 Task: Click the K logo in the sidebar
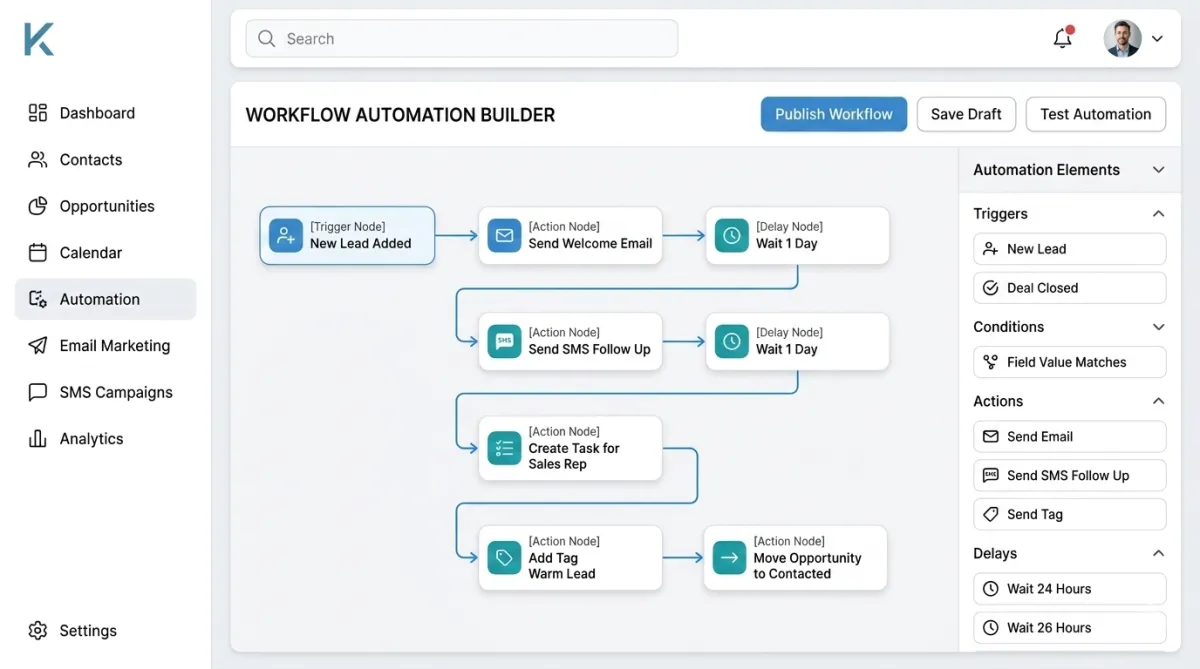coord(39,39)
